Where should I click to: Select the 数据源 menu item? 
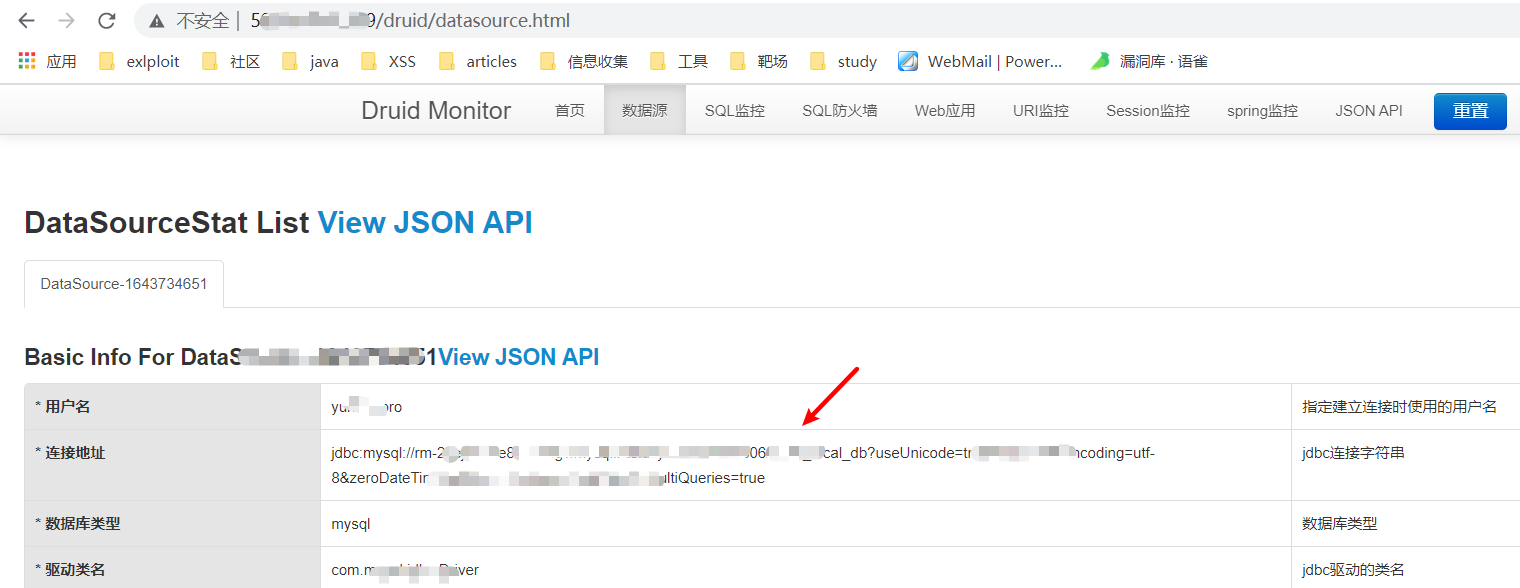[x=645, y=110]
